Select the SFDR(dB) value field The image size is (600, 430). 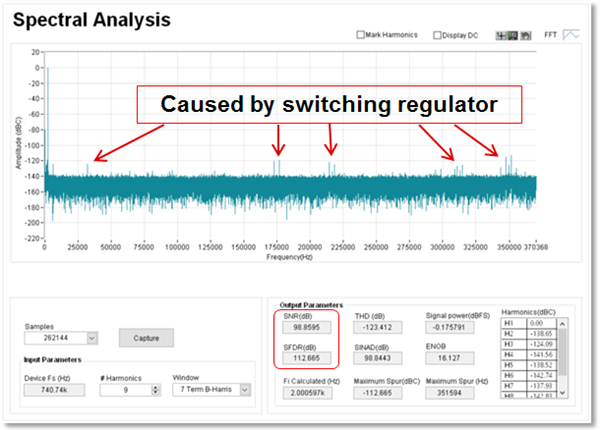[303, 358]
